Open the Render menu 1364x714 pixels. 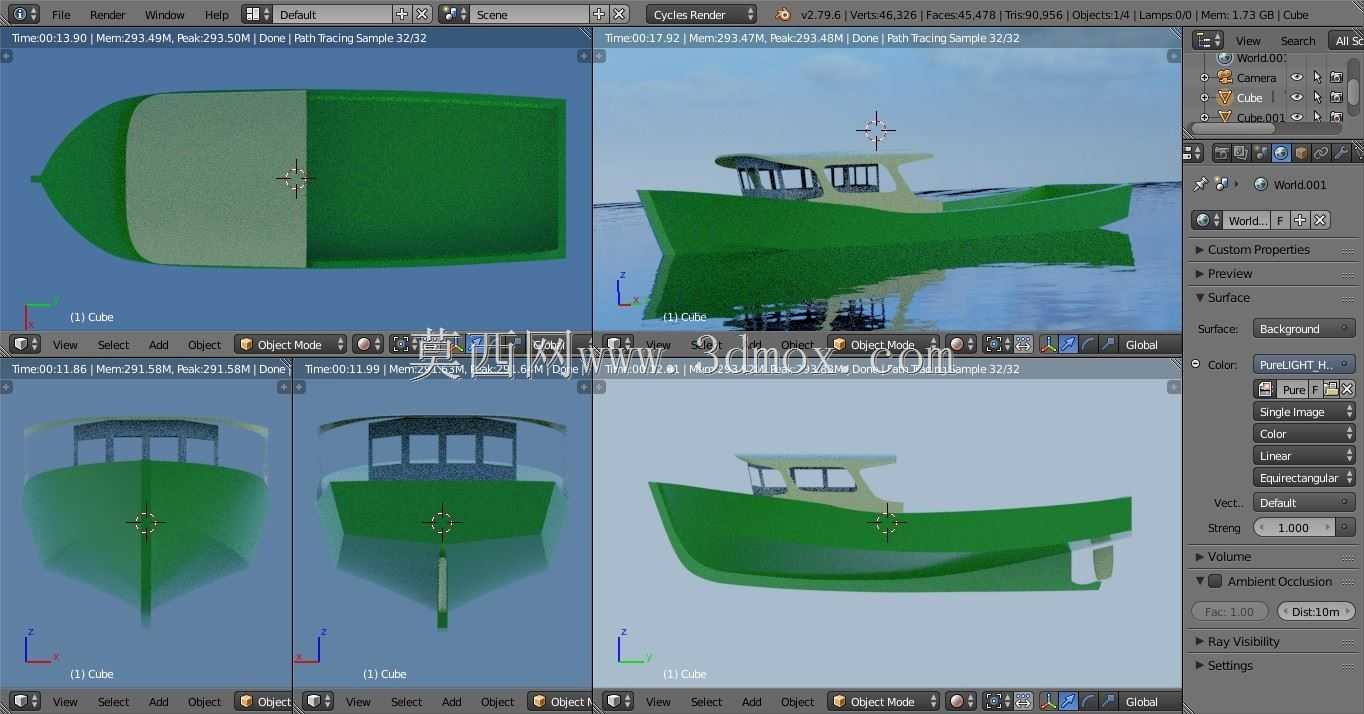108,14
